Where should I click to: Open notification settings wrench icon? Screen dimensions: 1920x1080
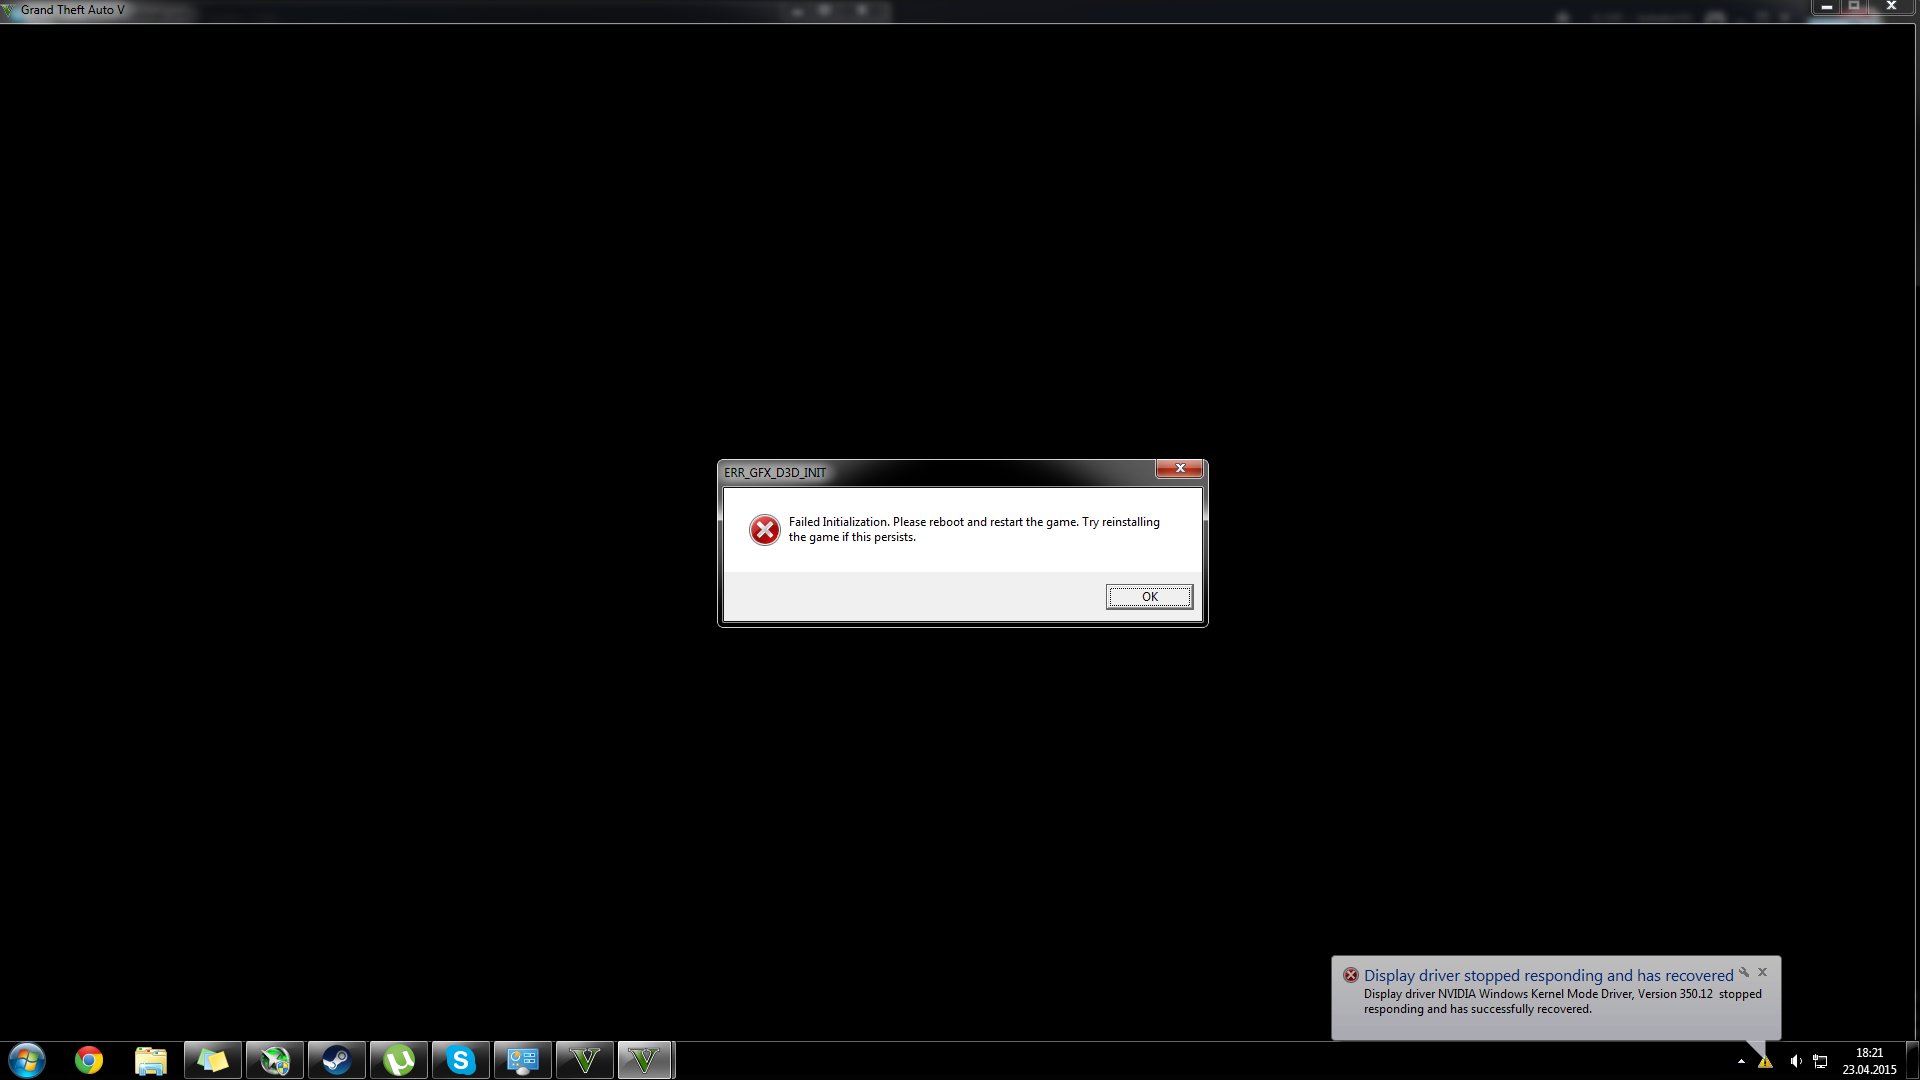point(1744,972)
